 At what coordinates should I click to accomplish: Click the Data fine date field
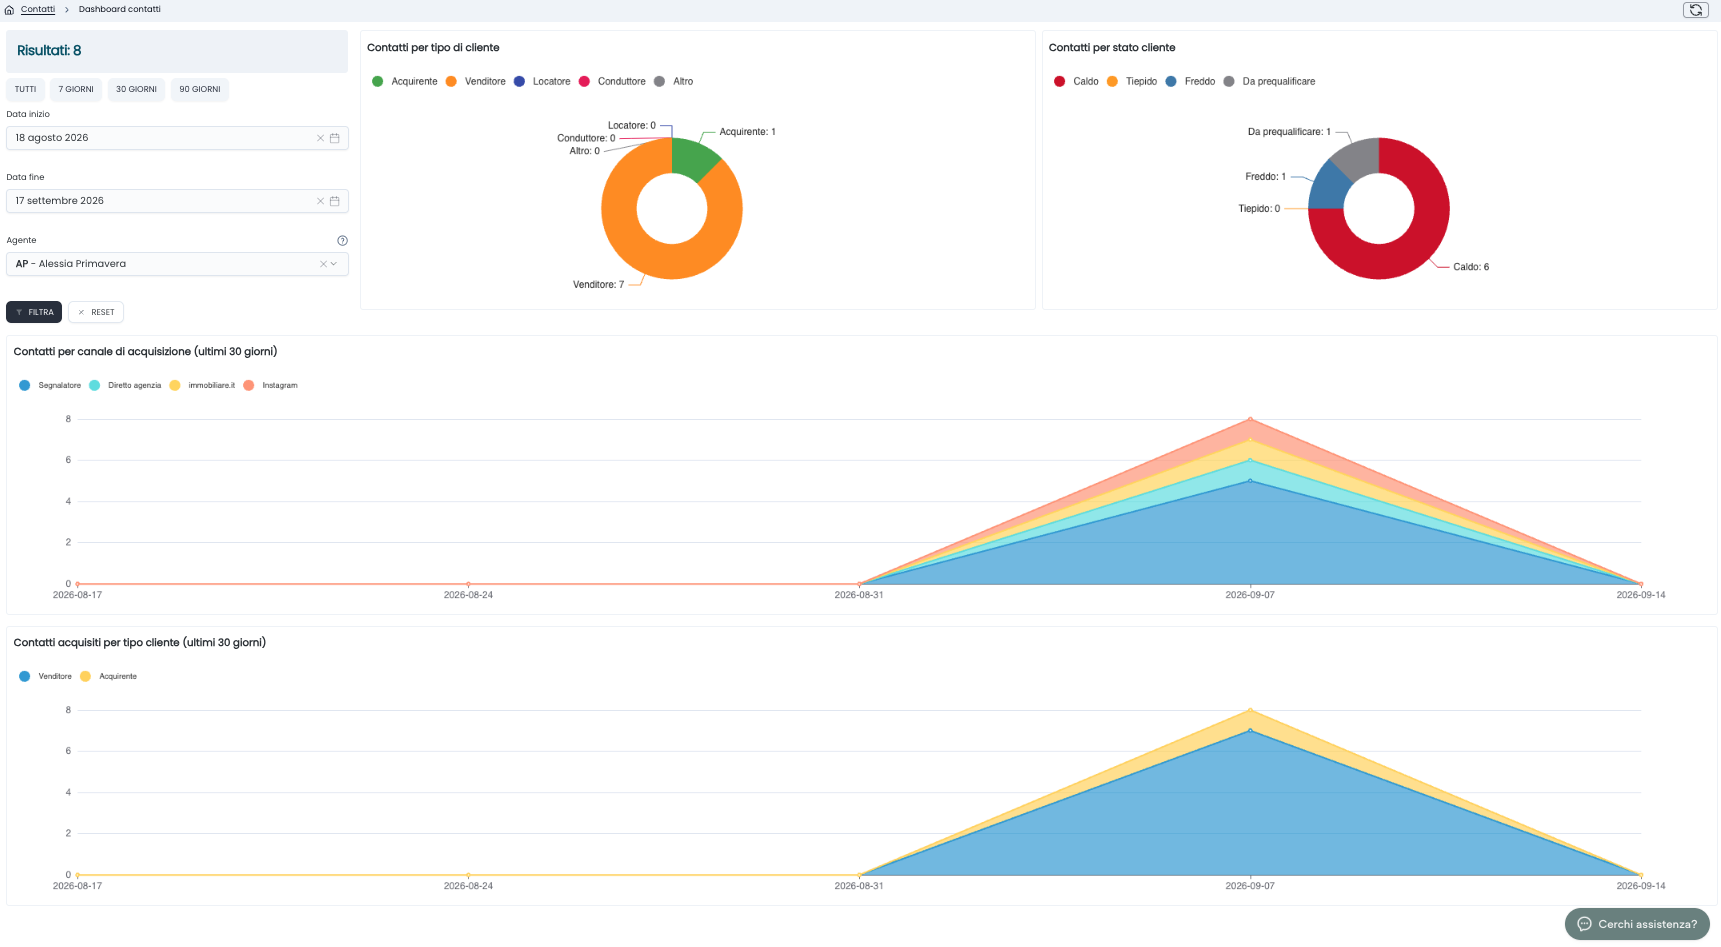[177, 201]
